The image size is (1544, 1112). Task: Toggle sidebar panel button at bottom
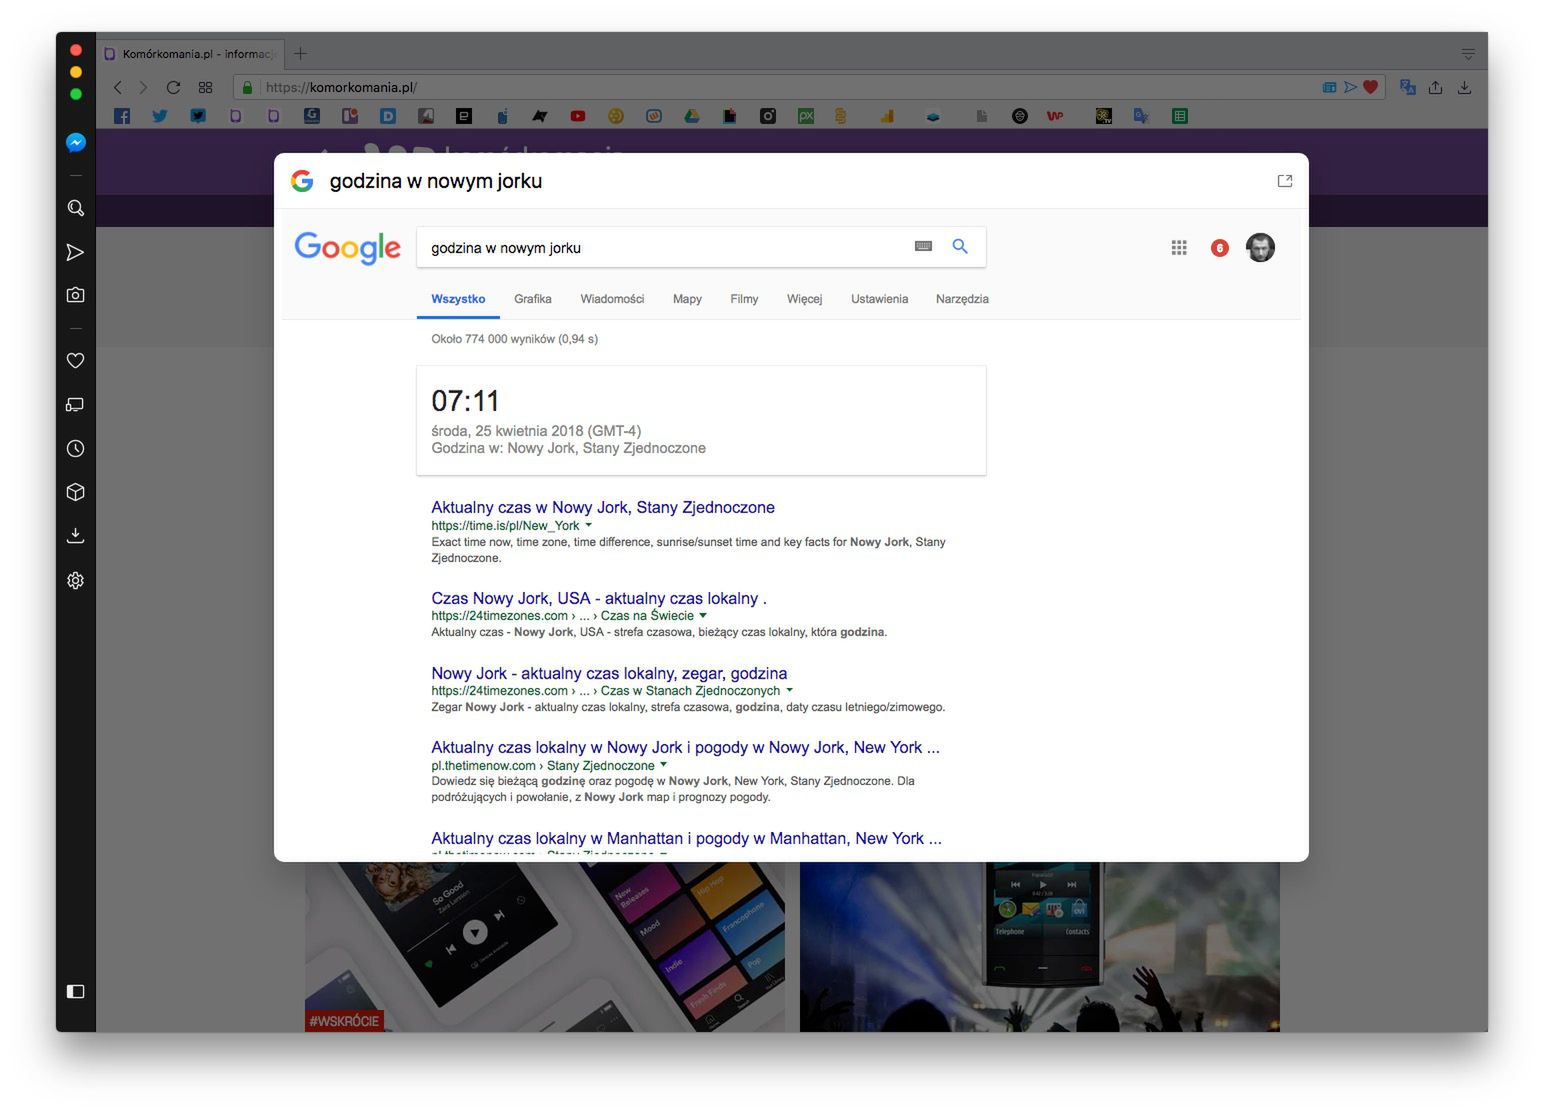coord(75,991)
